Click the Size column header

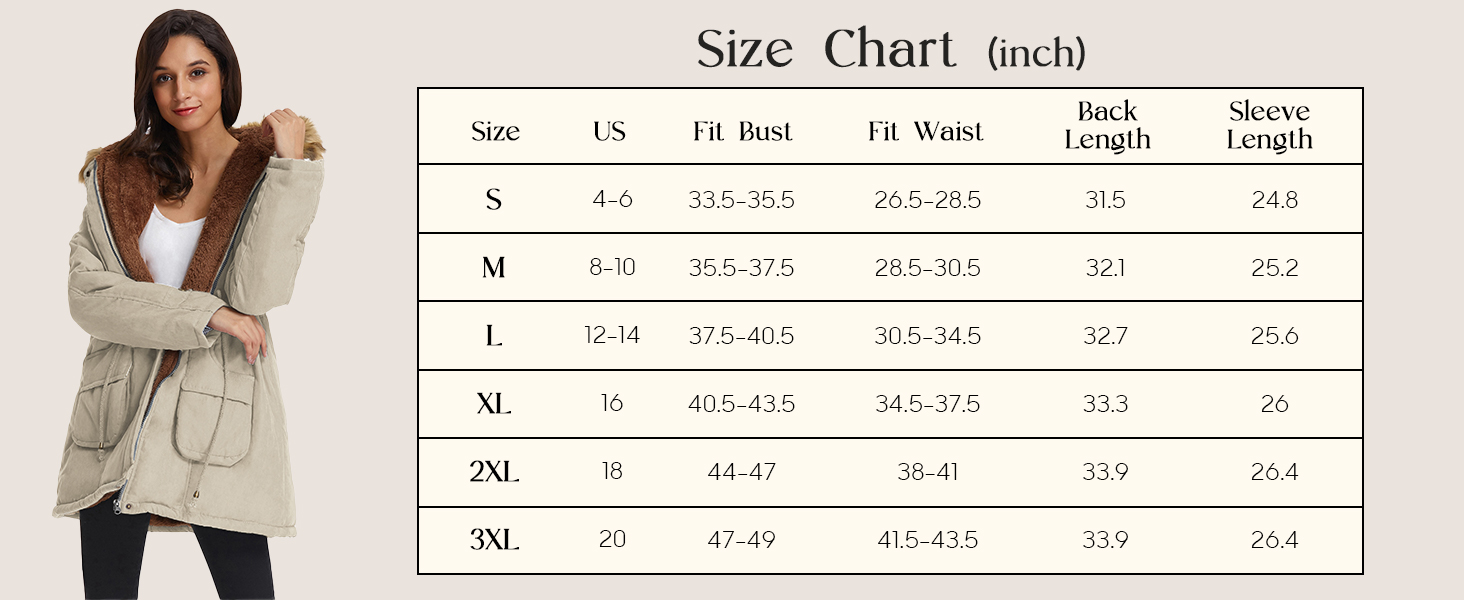coord(495,131)
